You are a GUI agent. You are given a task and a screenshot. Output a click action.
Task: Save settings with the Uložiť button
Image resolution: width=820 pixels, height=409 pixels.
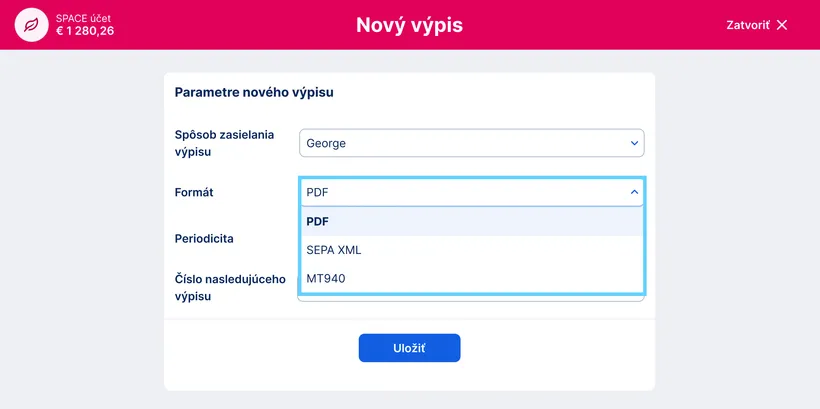[x=409, y=348]
